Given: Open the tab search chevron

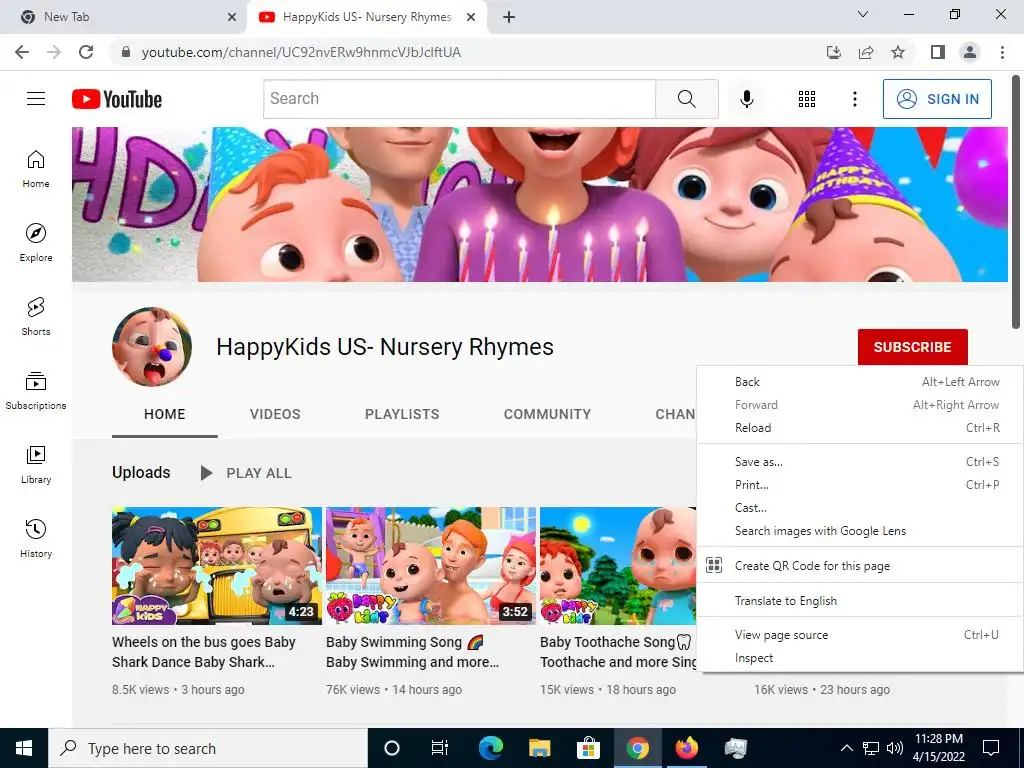Looking at the screenshot, I should (863, 14).
